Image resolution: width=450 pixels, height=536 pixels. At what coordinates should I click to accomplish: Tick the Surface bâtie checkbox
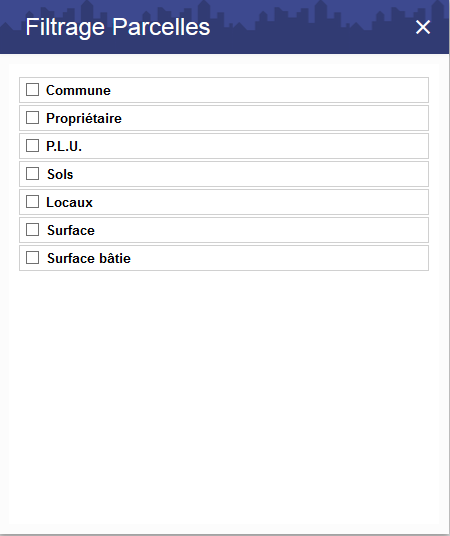coord(32,258)
